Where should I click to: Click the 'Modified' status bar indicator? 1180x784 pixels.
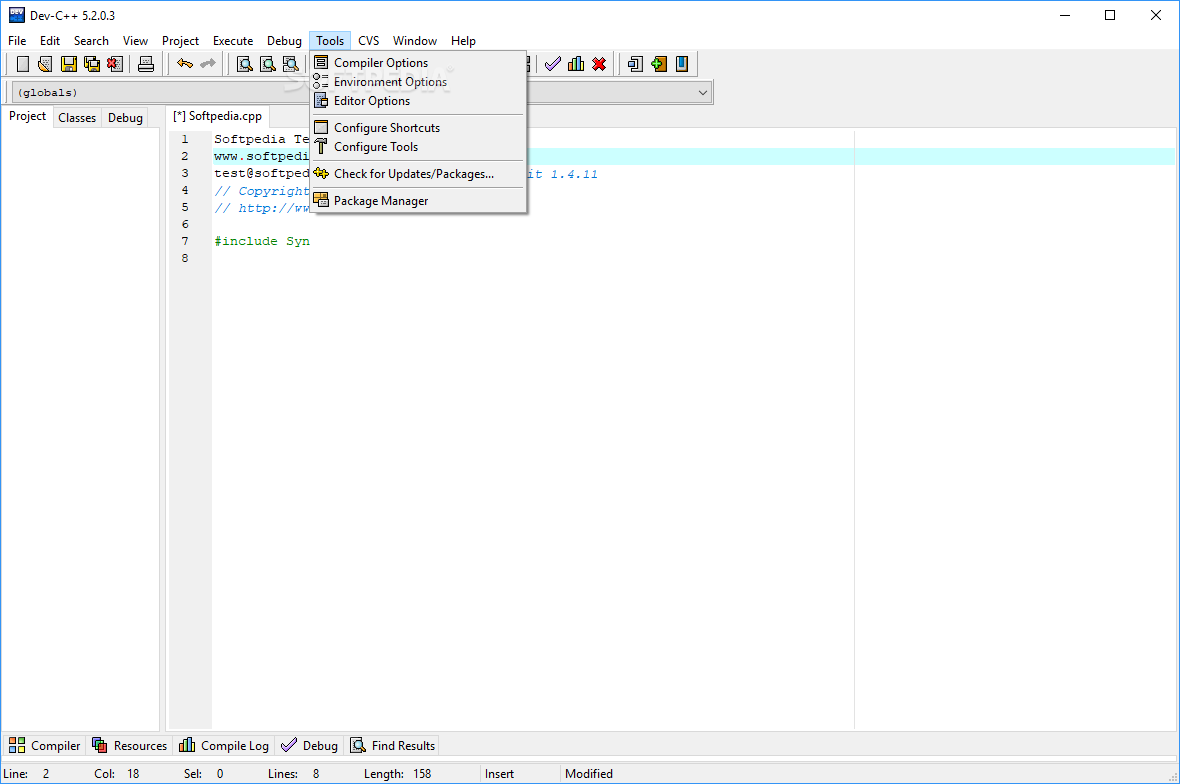point(588,773)
